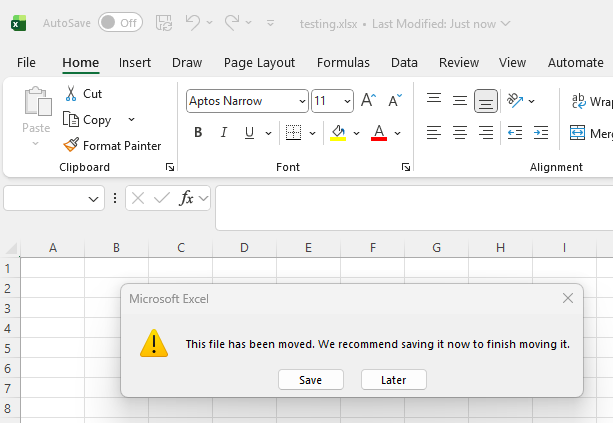Select Middle Align icon
613x423 pixels.
[x=460, y=100]
